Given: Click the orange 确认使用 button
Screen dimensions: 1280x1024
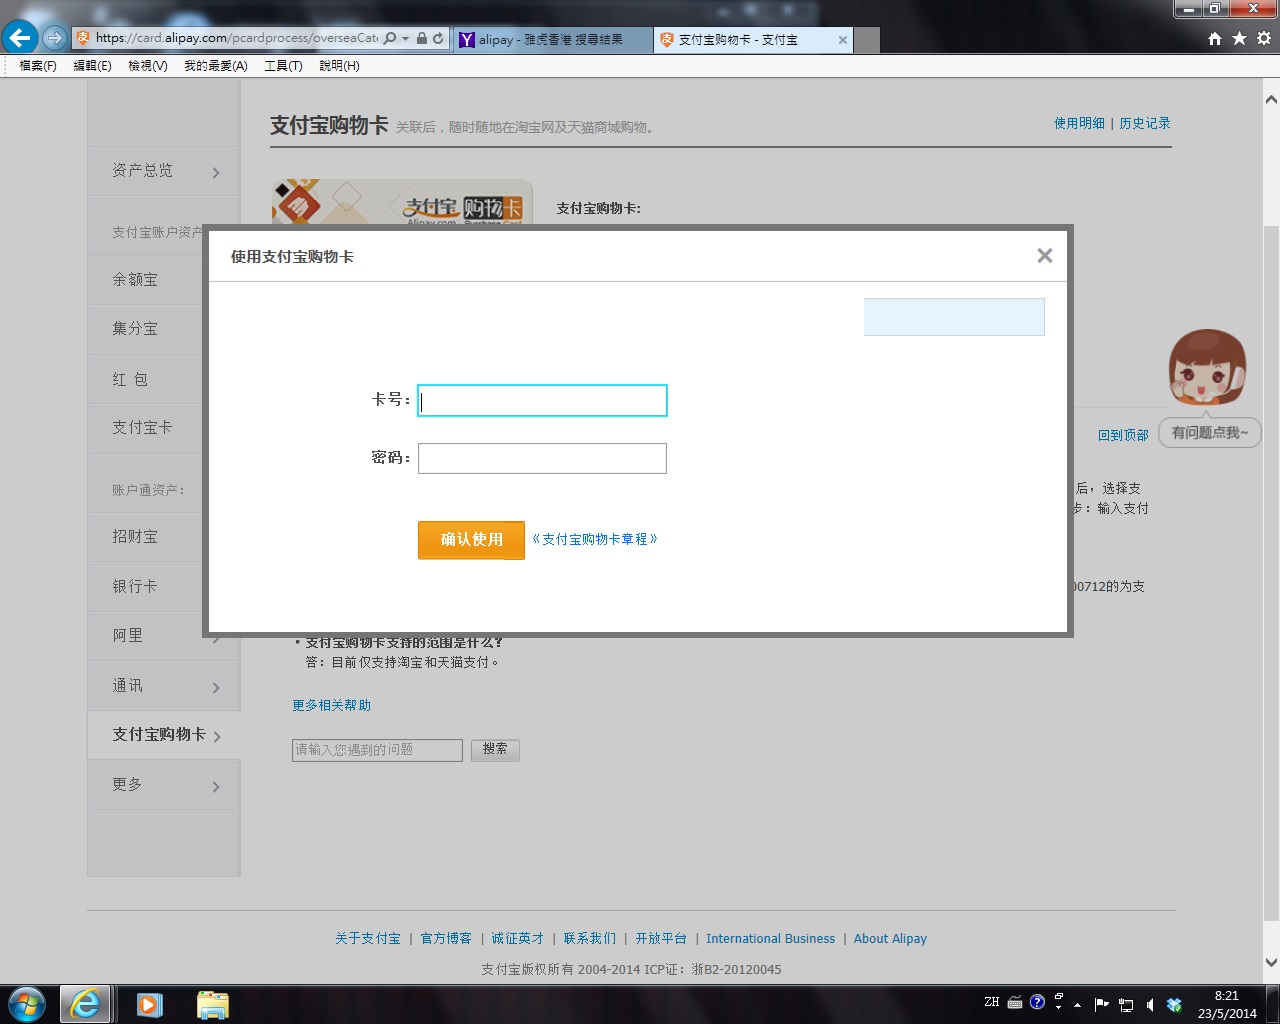Looking at the screenshot, I should (x=471, y=540).
